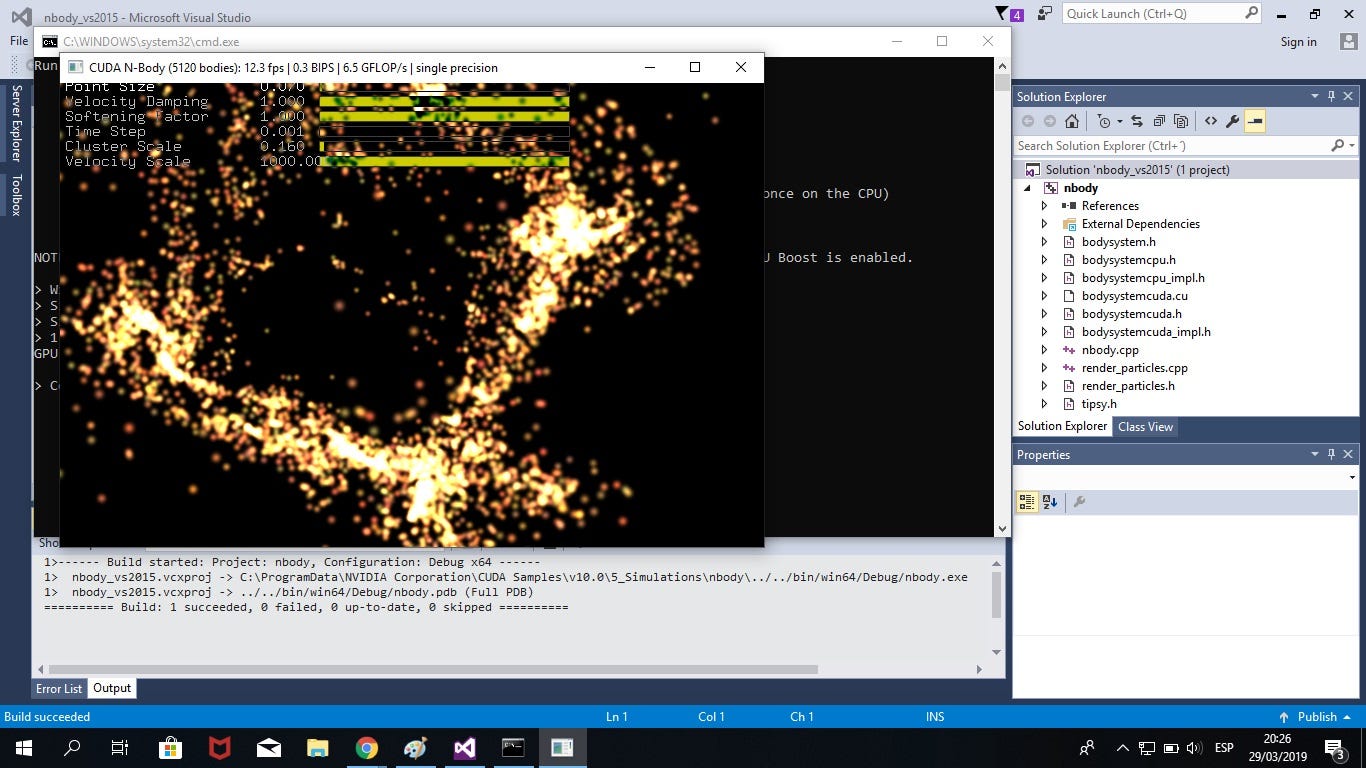Open Window Position menu of Solution Explorer

tap(1315, 96)
